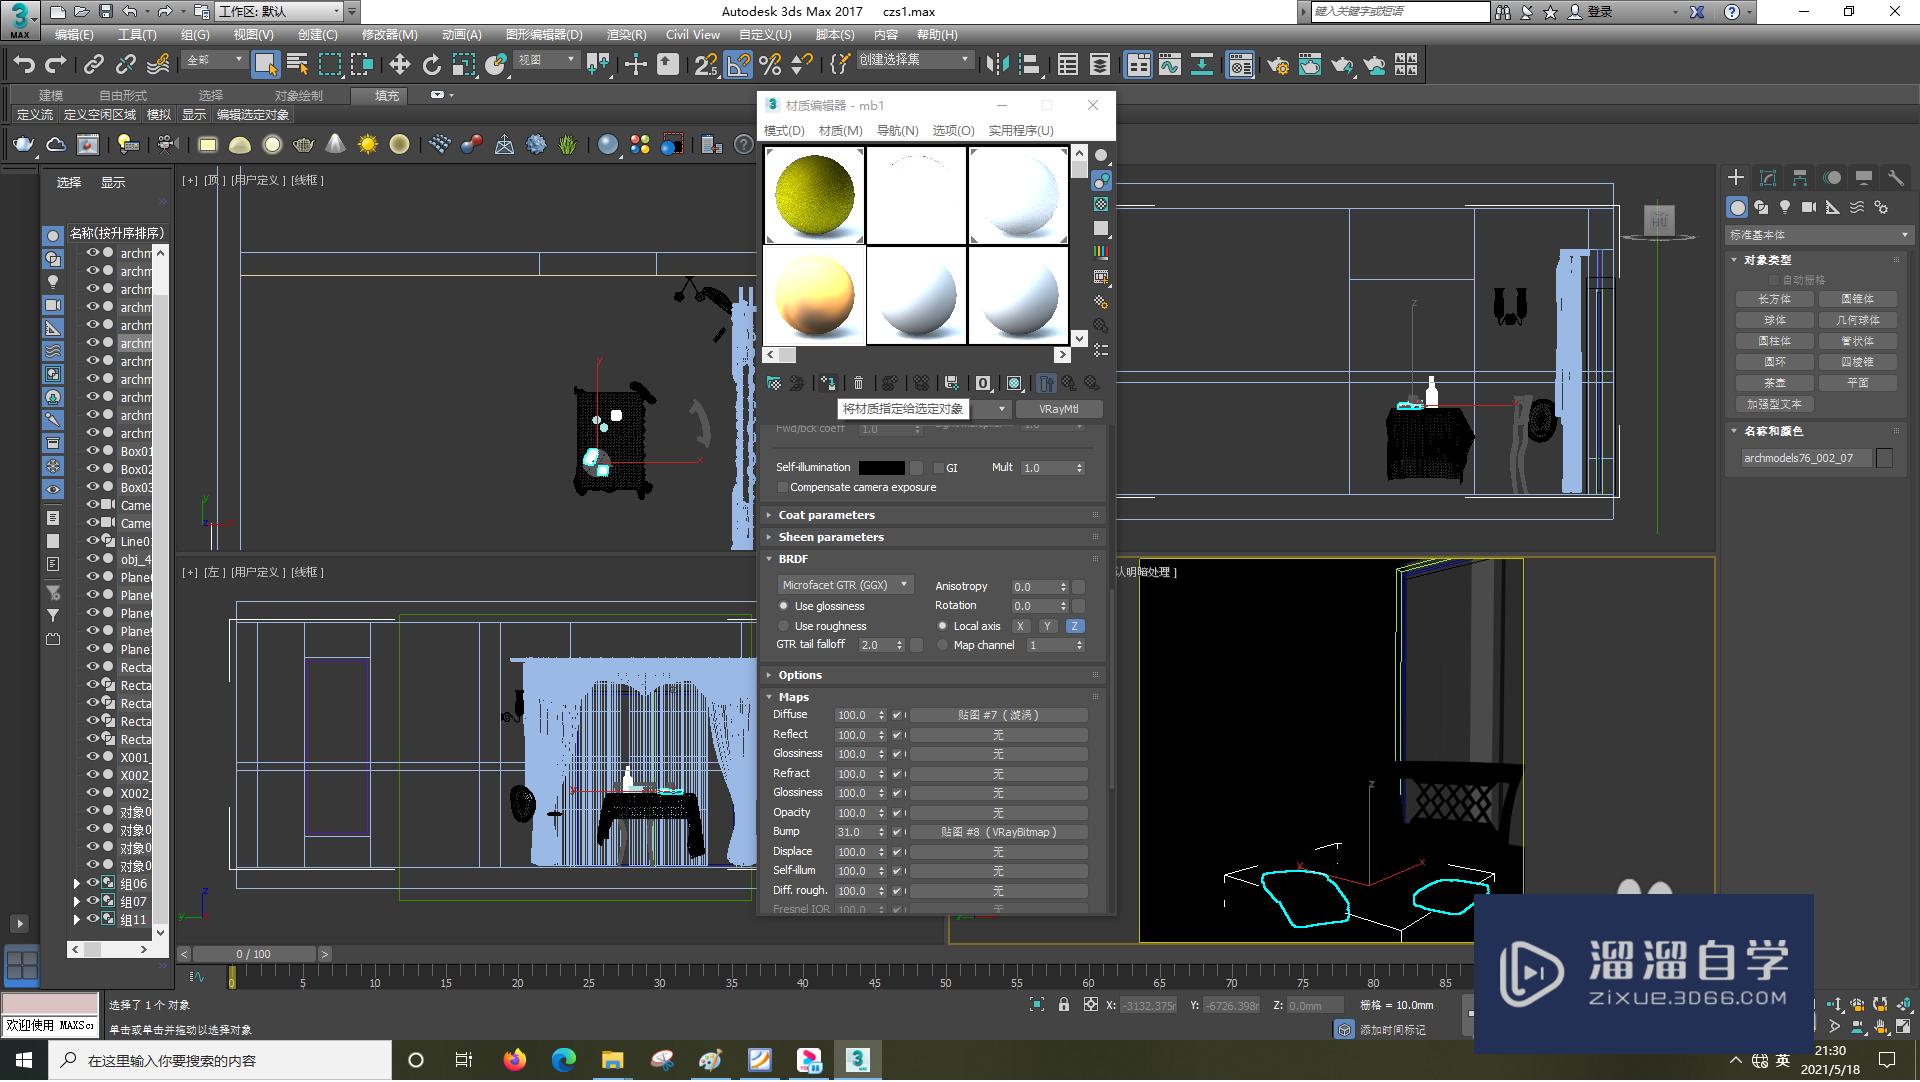1920x1082 pixels.
Task: Click 实用程序(U) menu tab
Action: (1023, 129)
